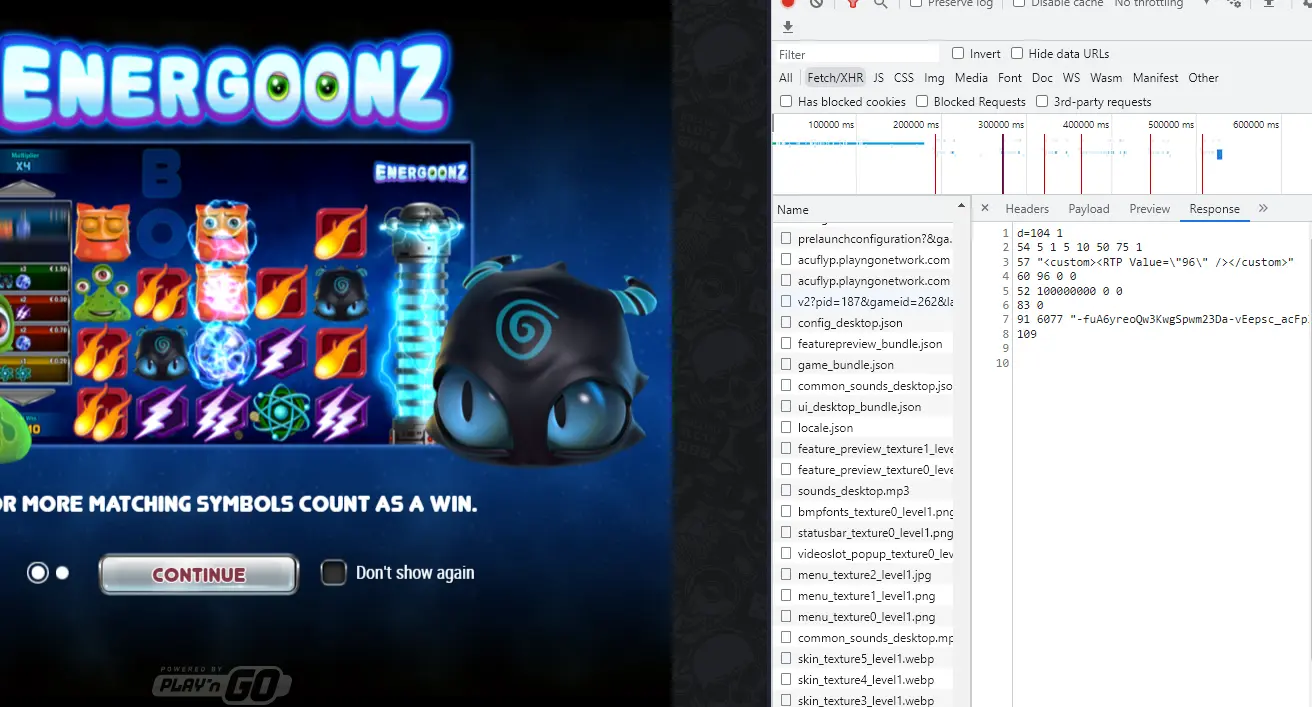Filter by CSS requests
Image resolution: width=1312 pixels, height=707 pixels.
click(x=904, y=77)
